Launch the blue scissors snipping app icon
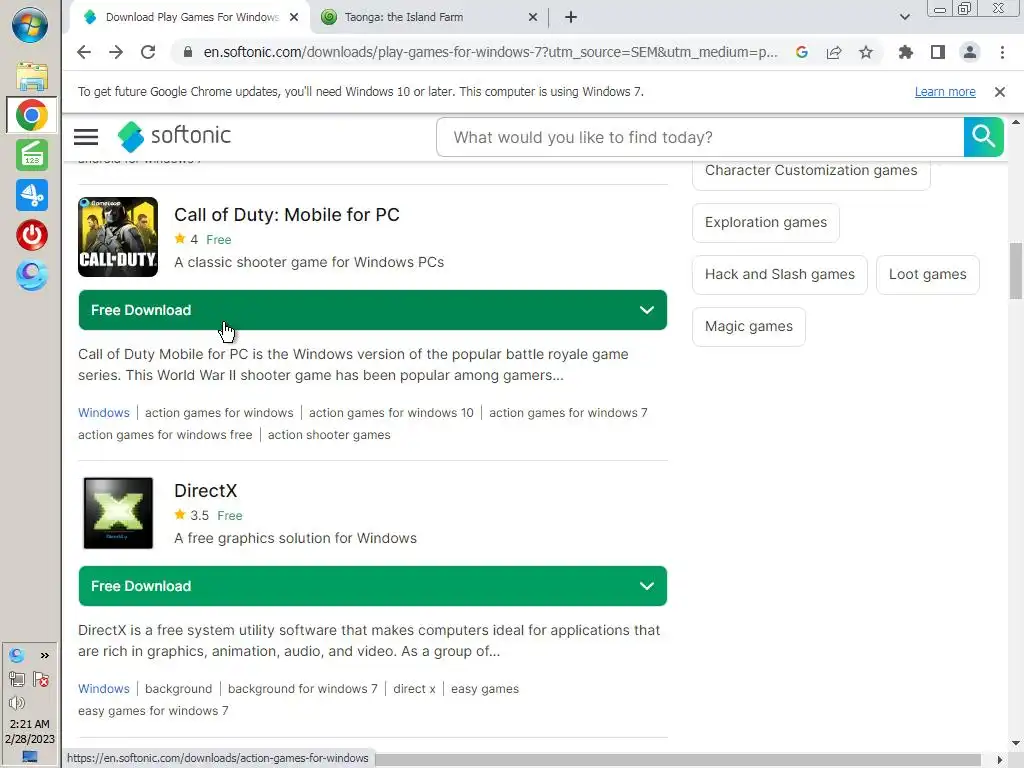The image size is (1024, 768). tap(31, 195)
